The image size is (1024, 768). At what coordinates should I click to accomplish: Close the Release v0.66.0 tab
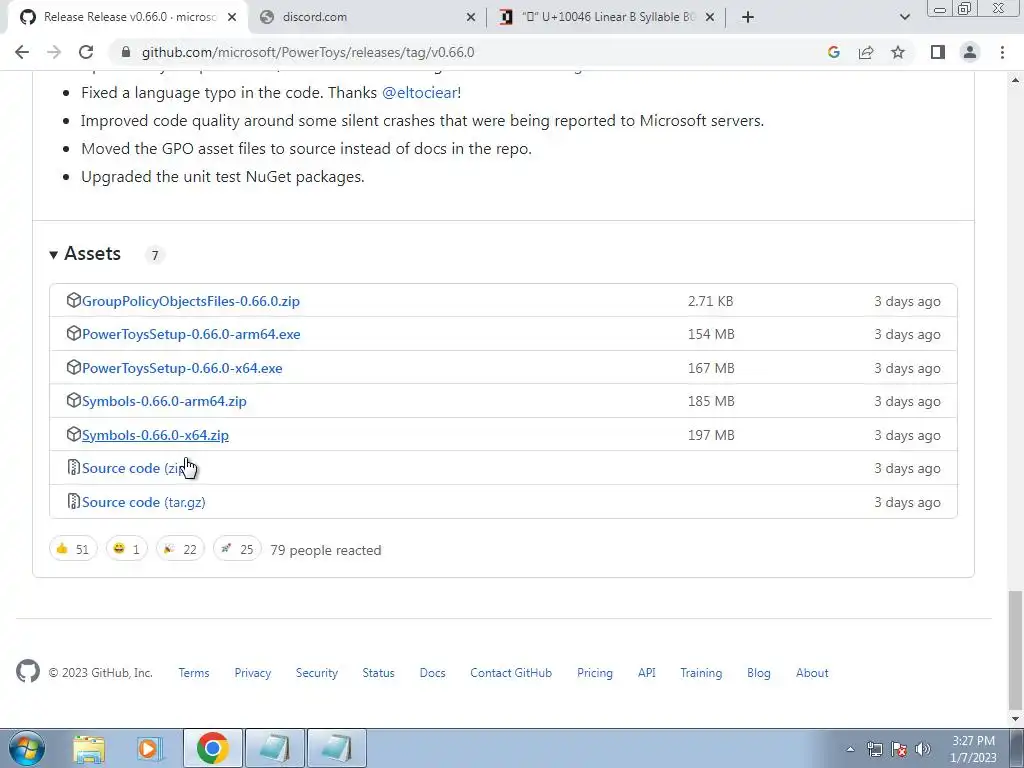232,17
